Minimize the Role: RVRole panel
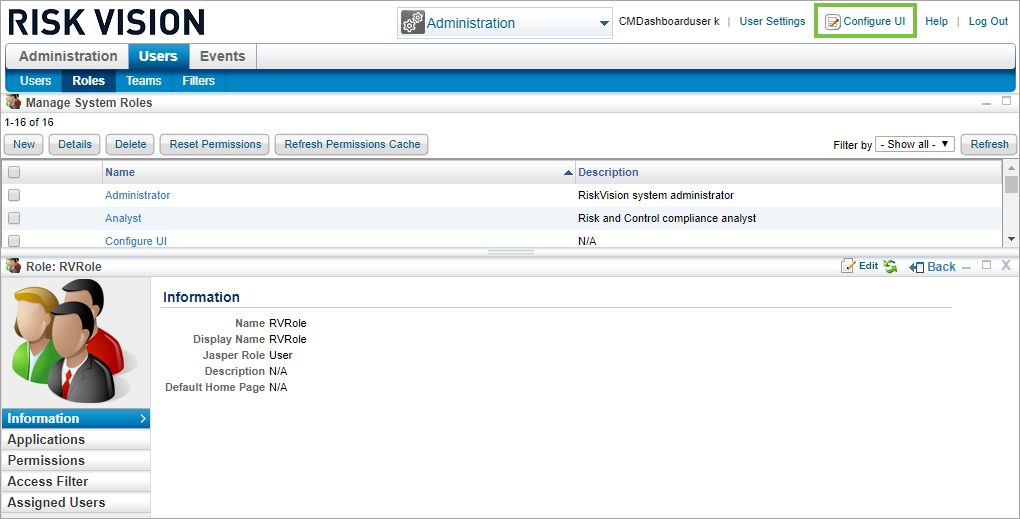This screenshot has height=519, width=1020. 967,267
